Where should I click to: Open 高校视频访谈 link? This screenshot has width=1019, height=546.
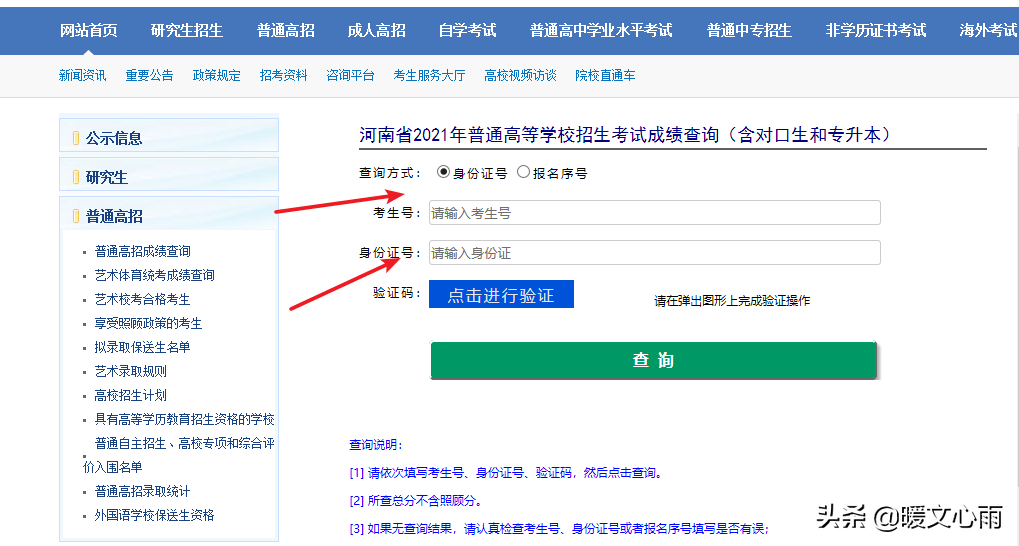(521, 75)
